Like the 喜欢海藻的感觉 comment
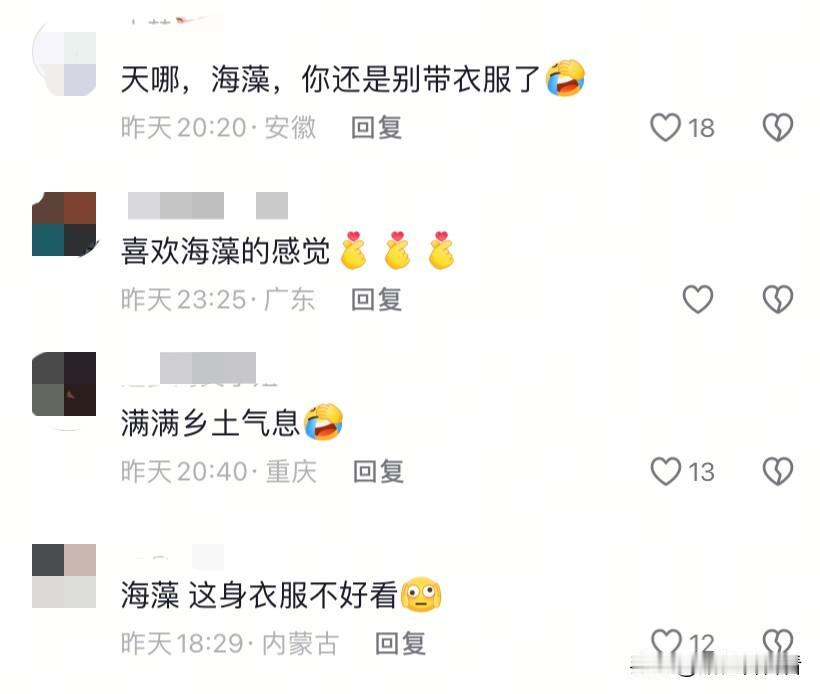The image size is (820, 694). tap(698, 299)
